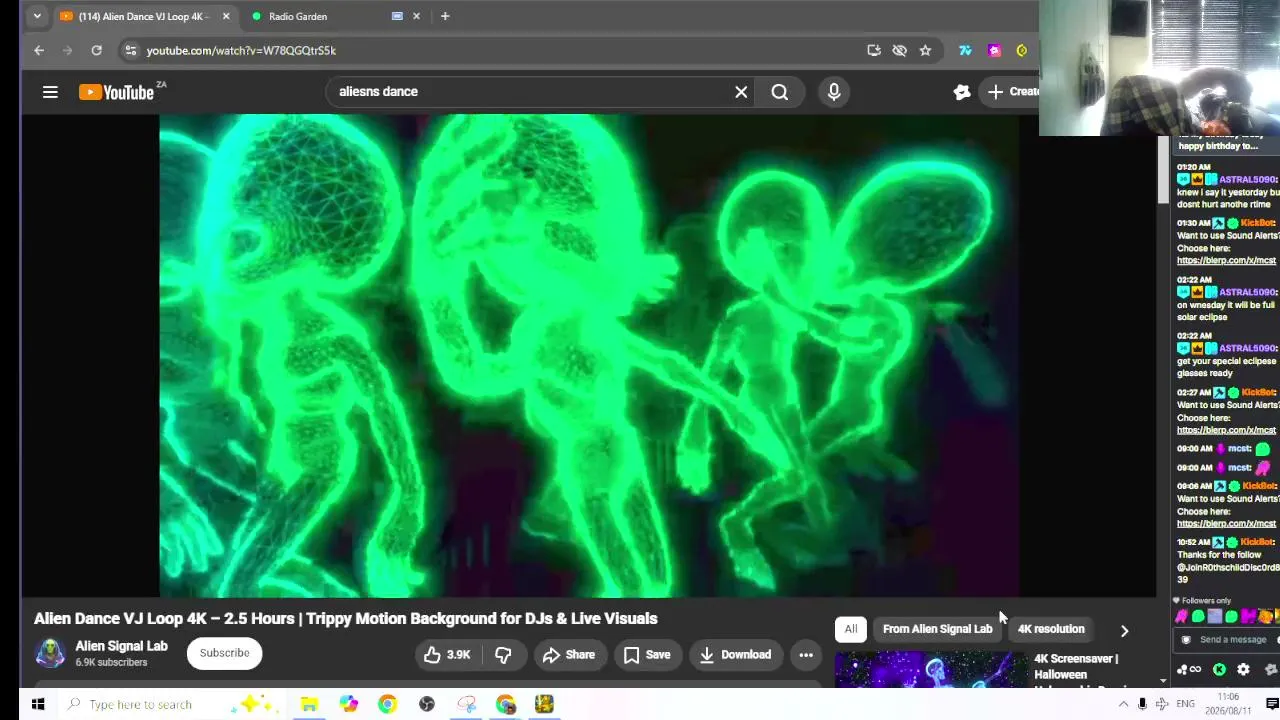Bookmark this page with the star

[925, 50]
